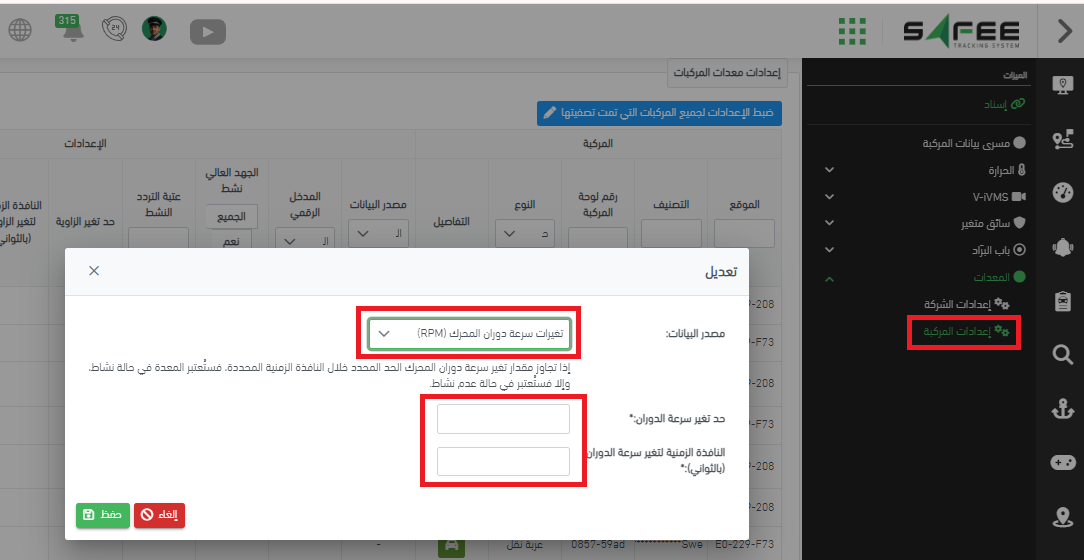Open the gamepad control sidebar icon

pos(1062,463)
